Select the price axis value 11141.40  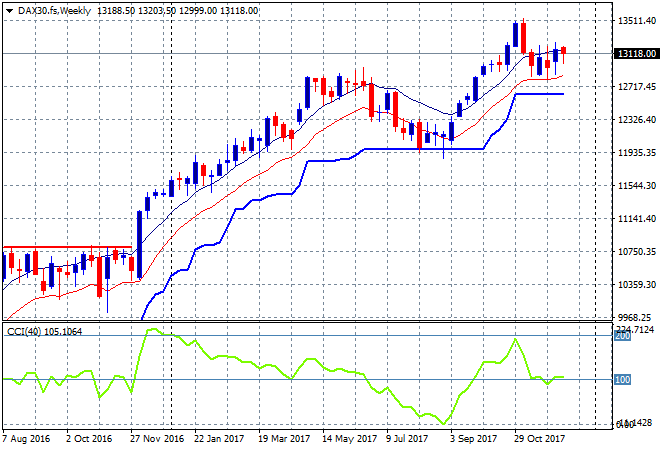[637, 218]
